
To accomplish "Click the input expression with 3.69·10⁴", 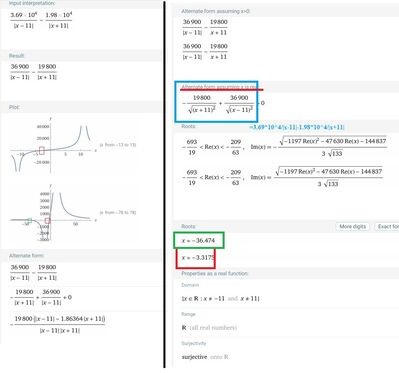I will pyautogui.click(x=41, y=20).
